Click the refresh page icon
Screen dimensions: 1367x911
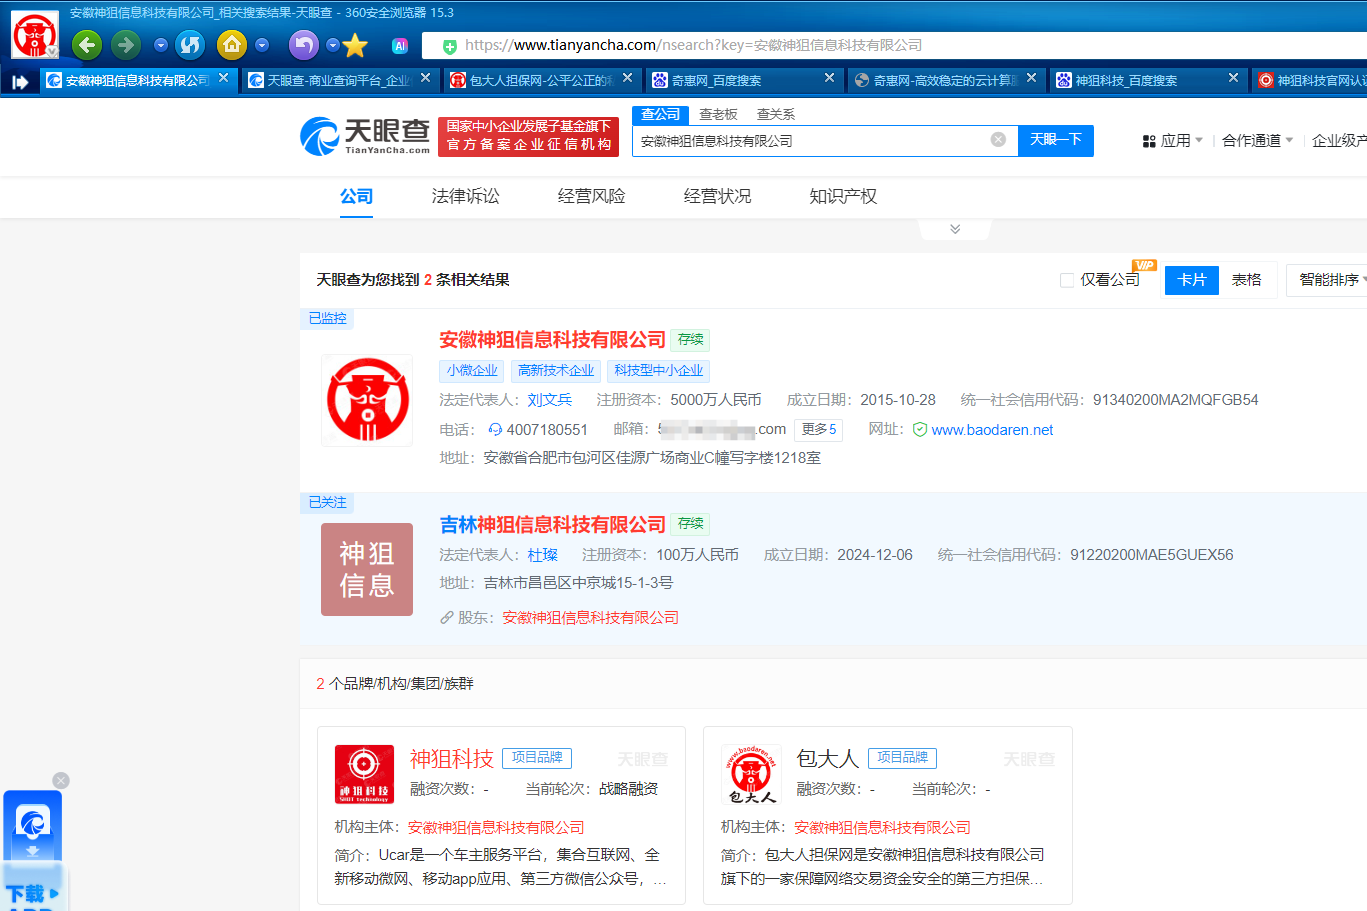point(189,45)
